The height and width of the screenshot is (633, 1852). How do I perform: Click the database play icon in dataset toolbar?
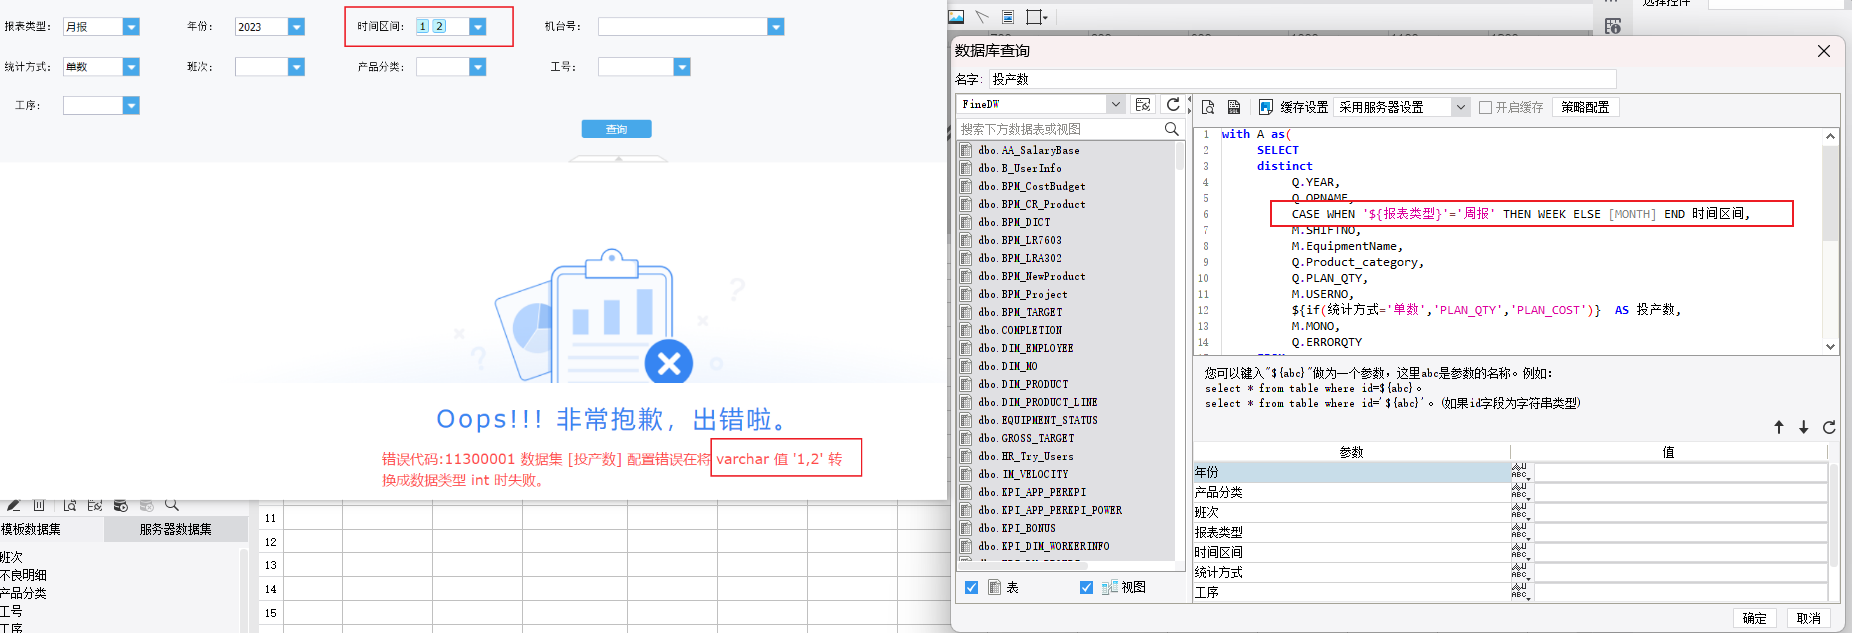pos(121,505)
